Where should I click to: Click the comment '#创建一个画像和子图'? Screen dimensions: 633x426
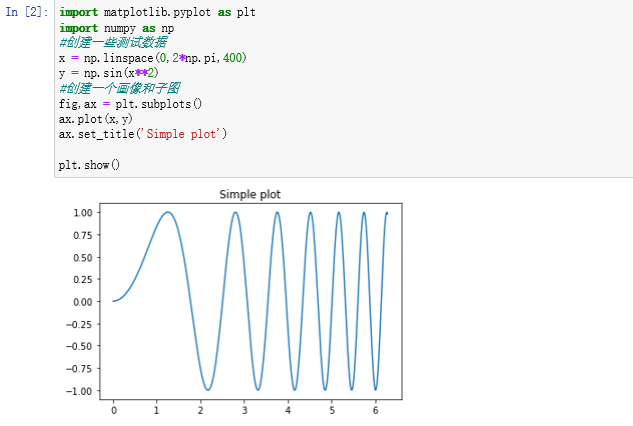pyautogui.click(x=119, y=88)
